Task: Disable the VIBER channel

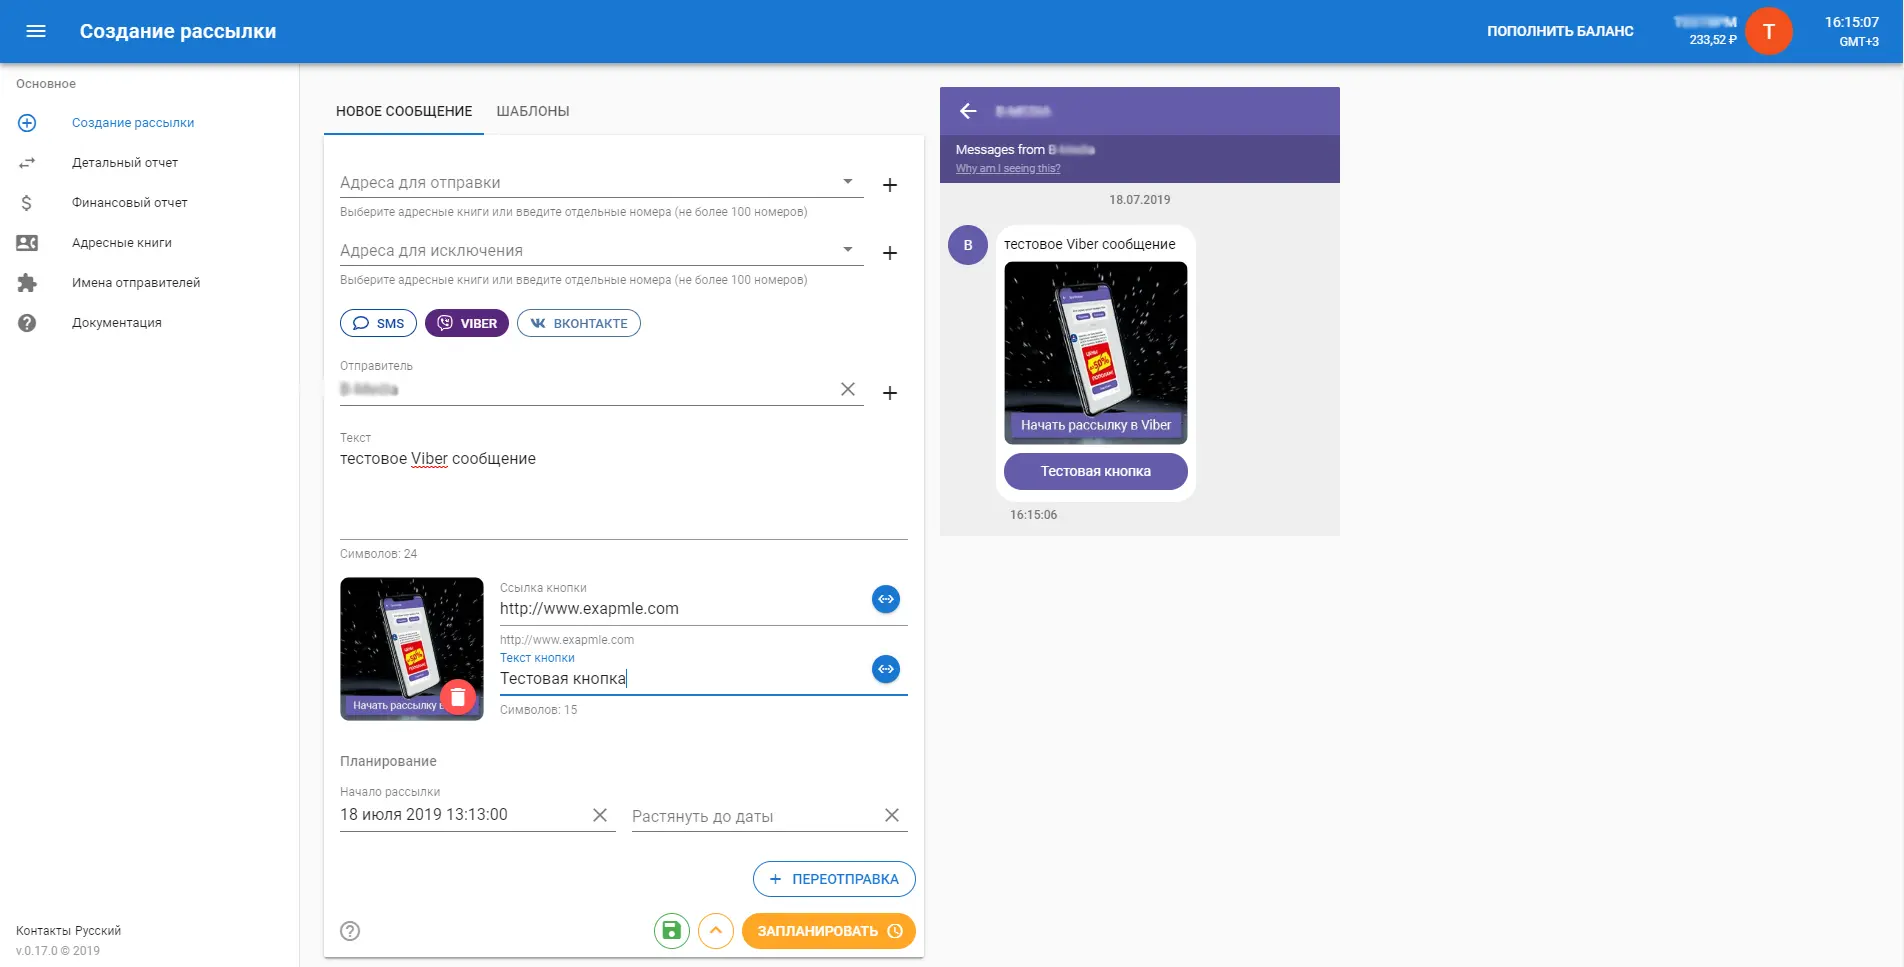Action: [x=466, y=323]
